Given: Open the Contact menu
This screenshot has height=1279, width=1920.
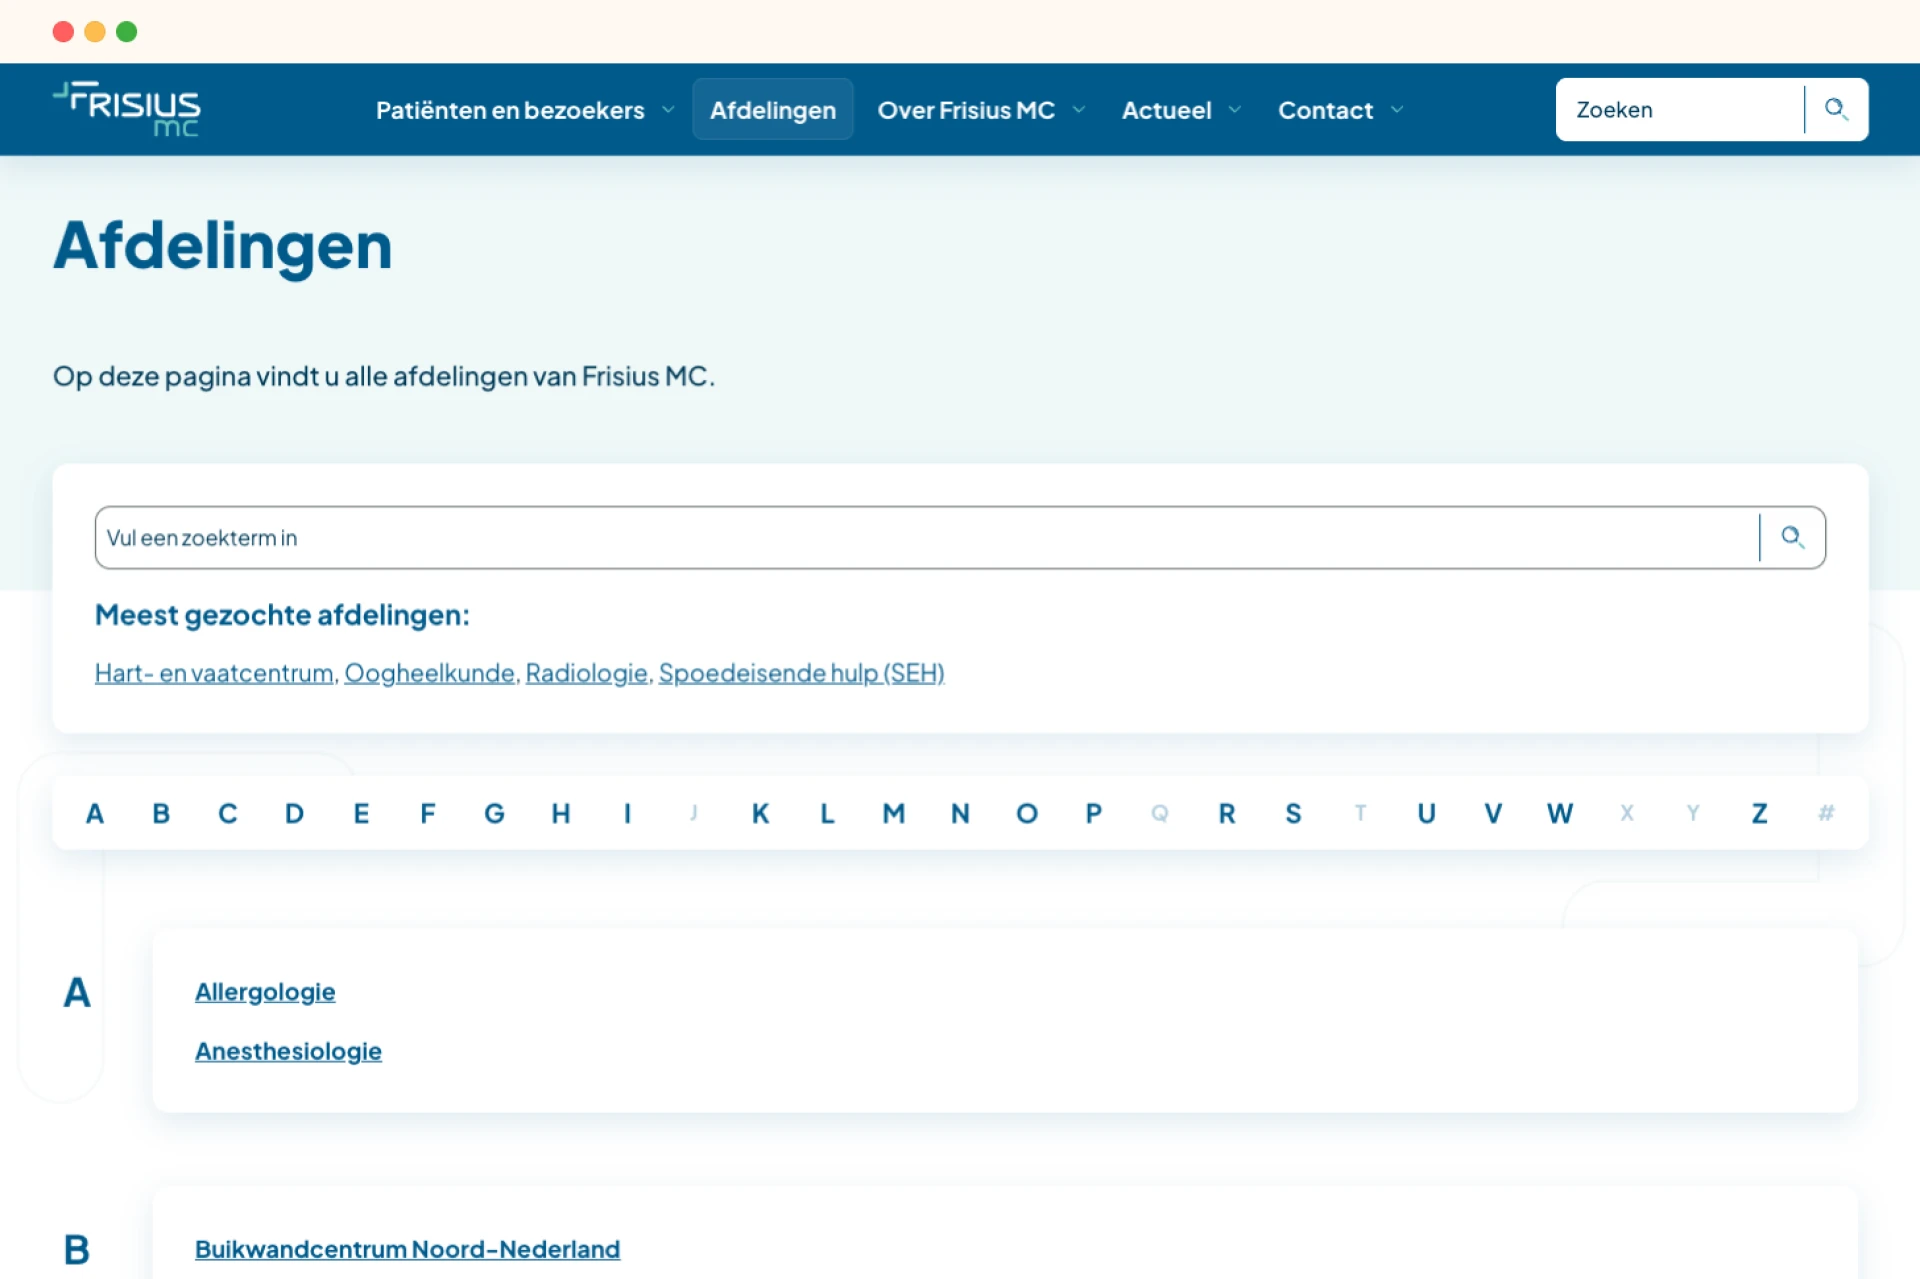Looking at the screenshot, I should [1325, 110].
